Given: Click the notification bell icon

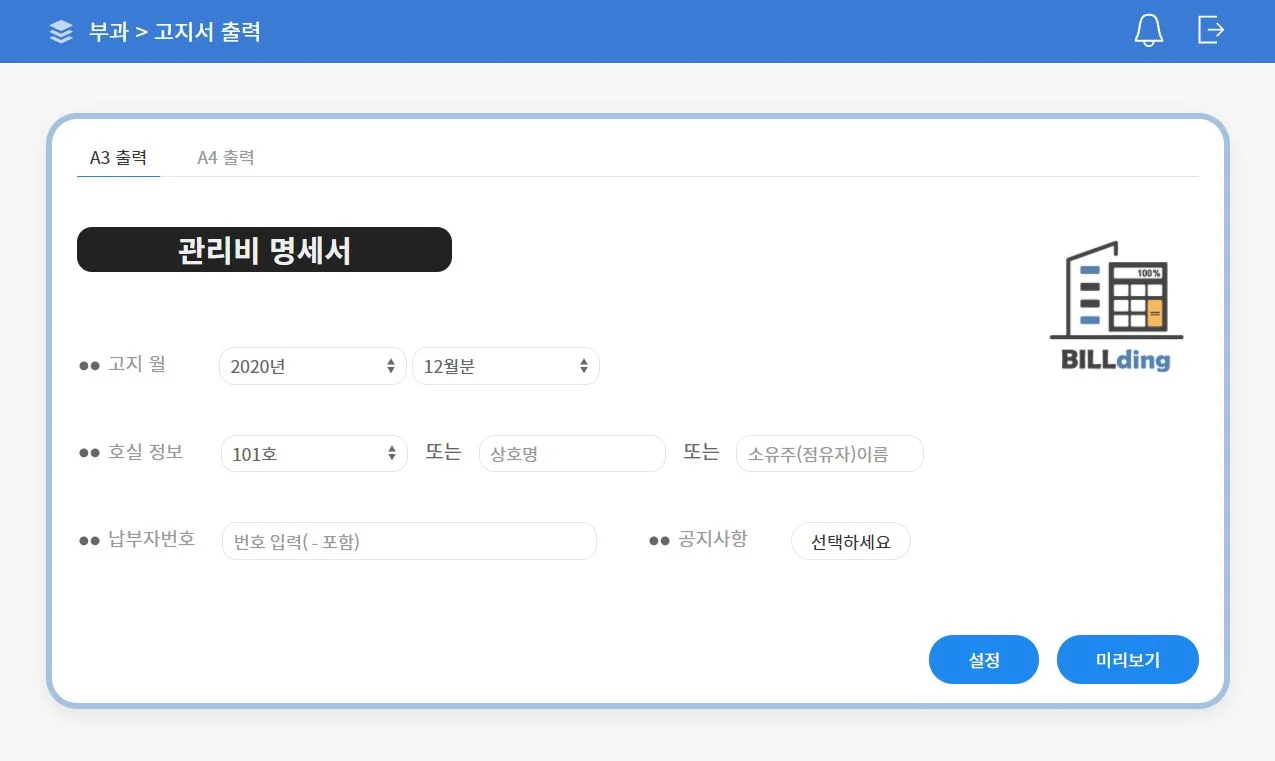Looking at the screenshot, I should click(x=1148, y=31).
